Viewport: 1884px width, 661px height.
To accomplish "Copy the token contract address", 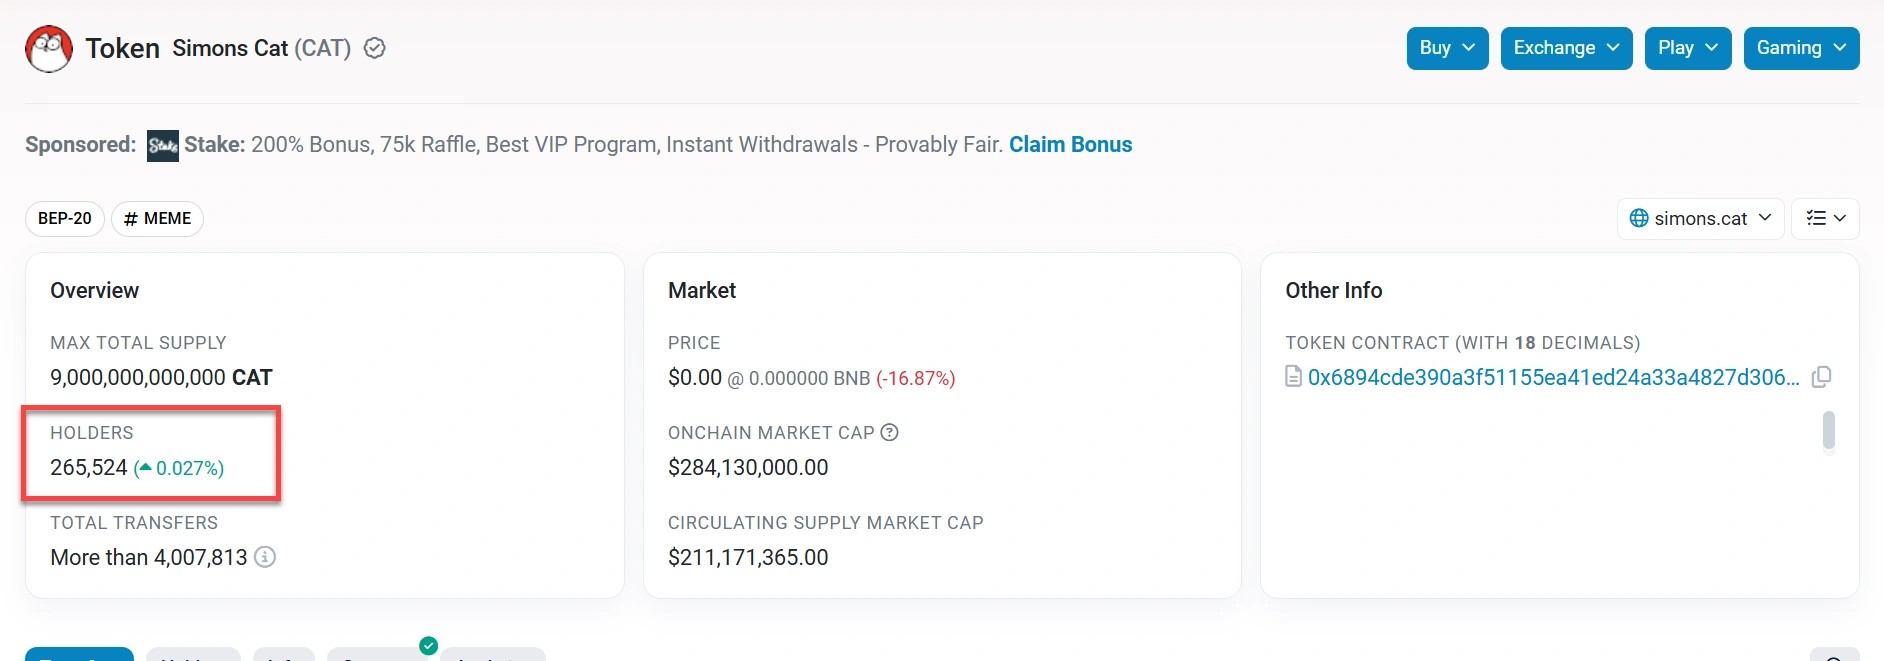I will [1822, 377].
